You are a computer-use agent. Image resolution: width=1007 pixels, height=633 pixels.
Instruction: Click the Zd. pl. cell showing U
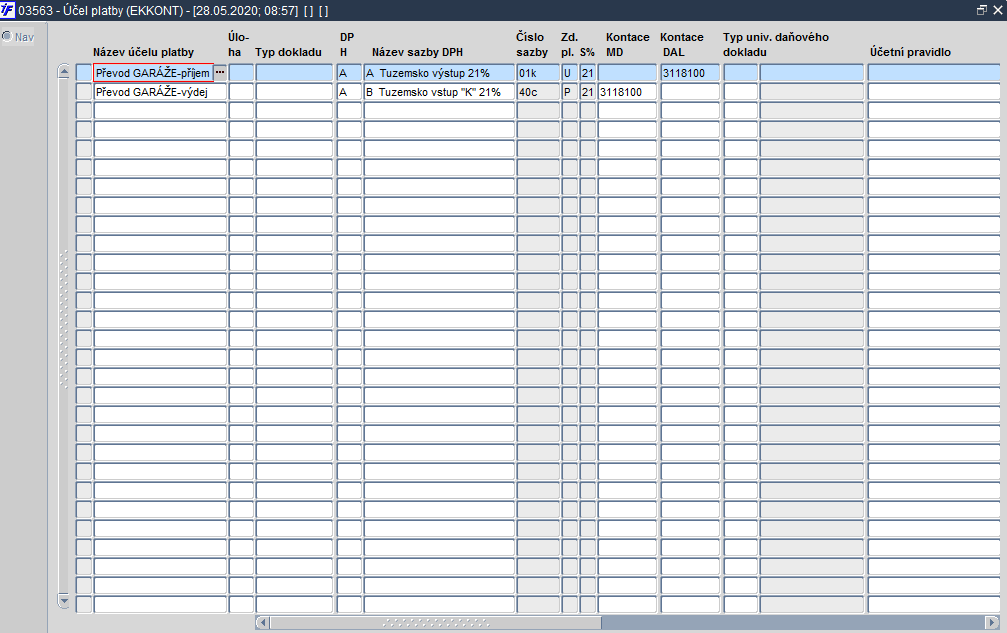pos(570,73)
